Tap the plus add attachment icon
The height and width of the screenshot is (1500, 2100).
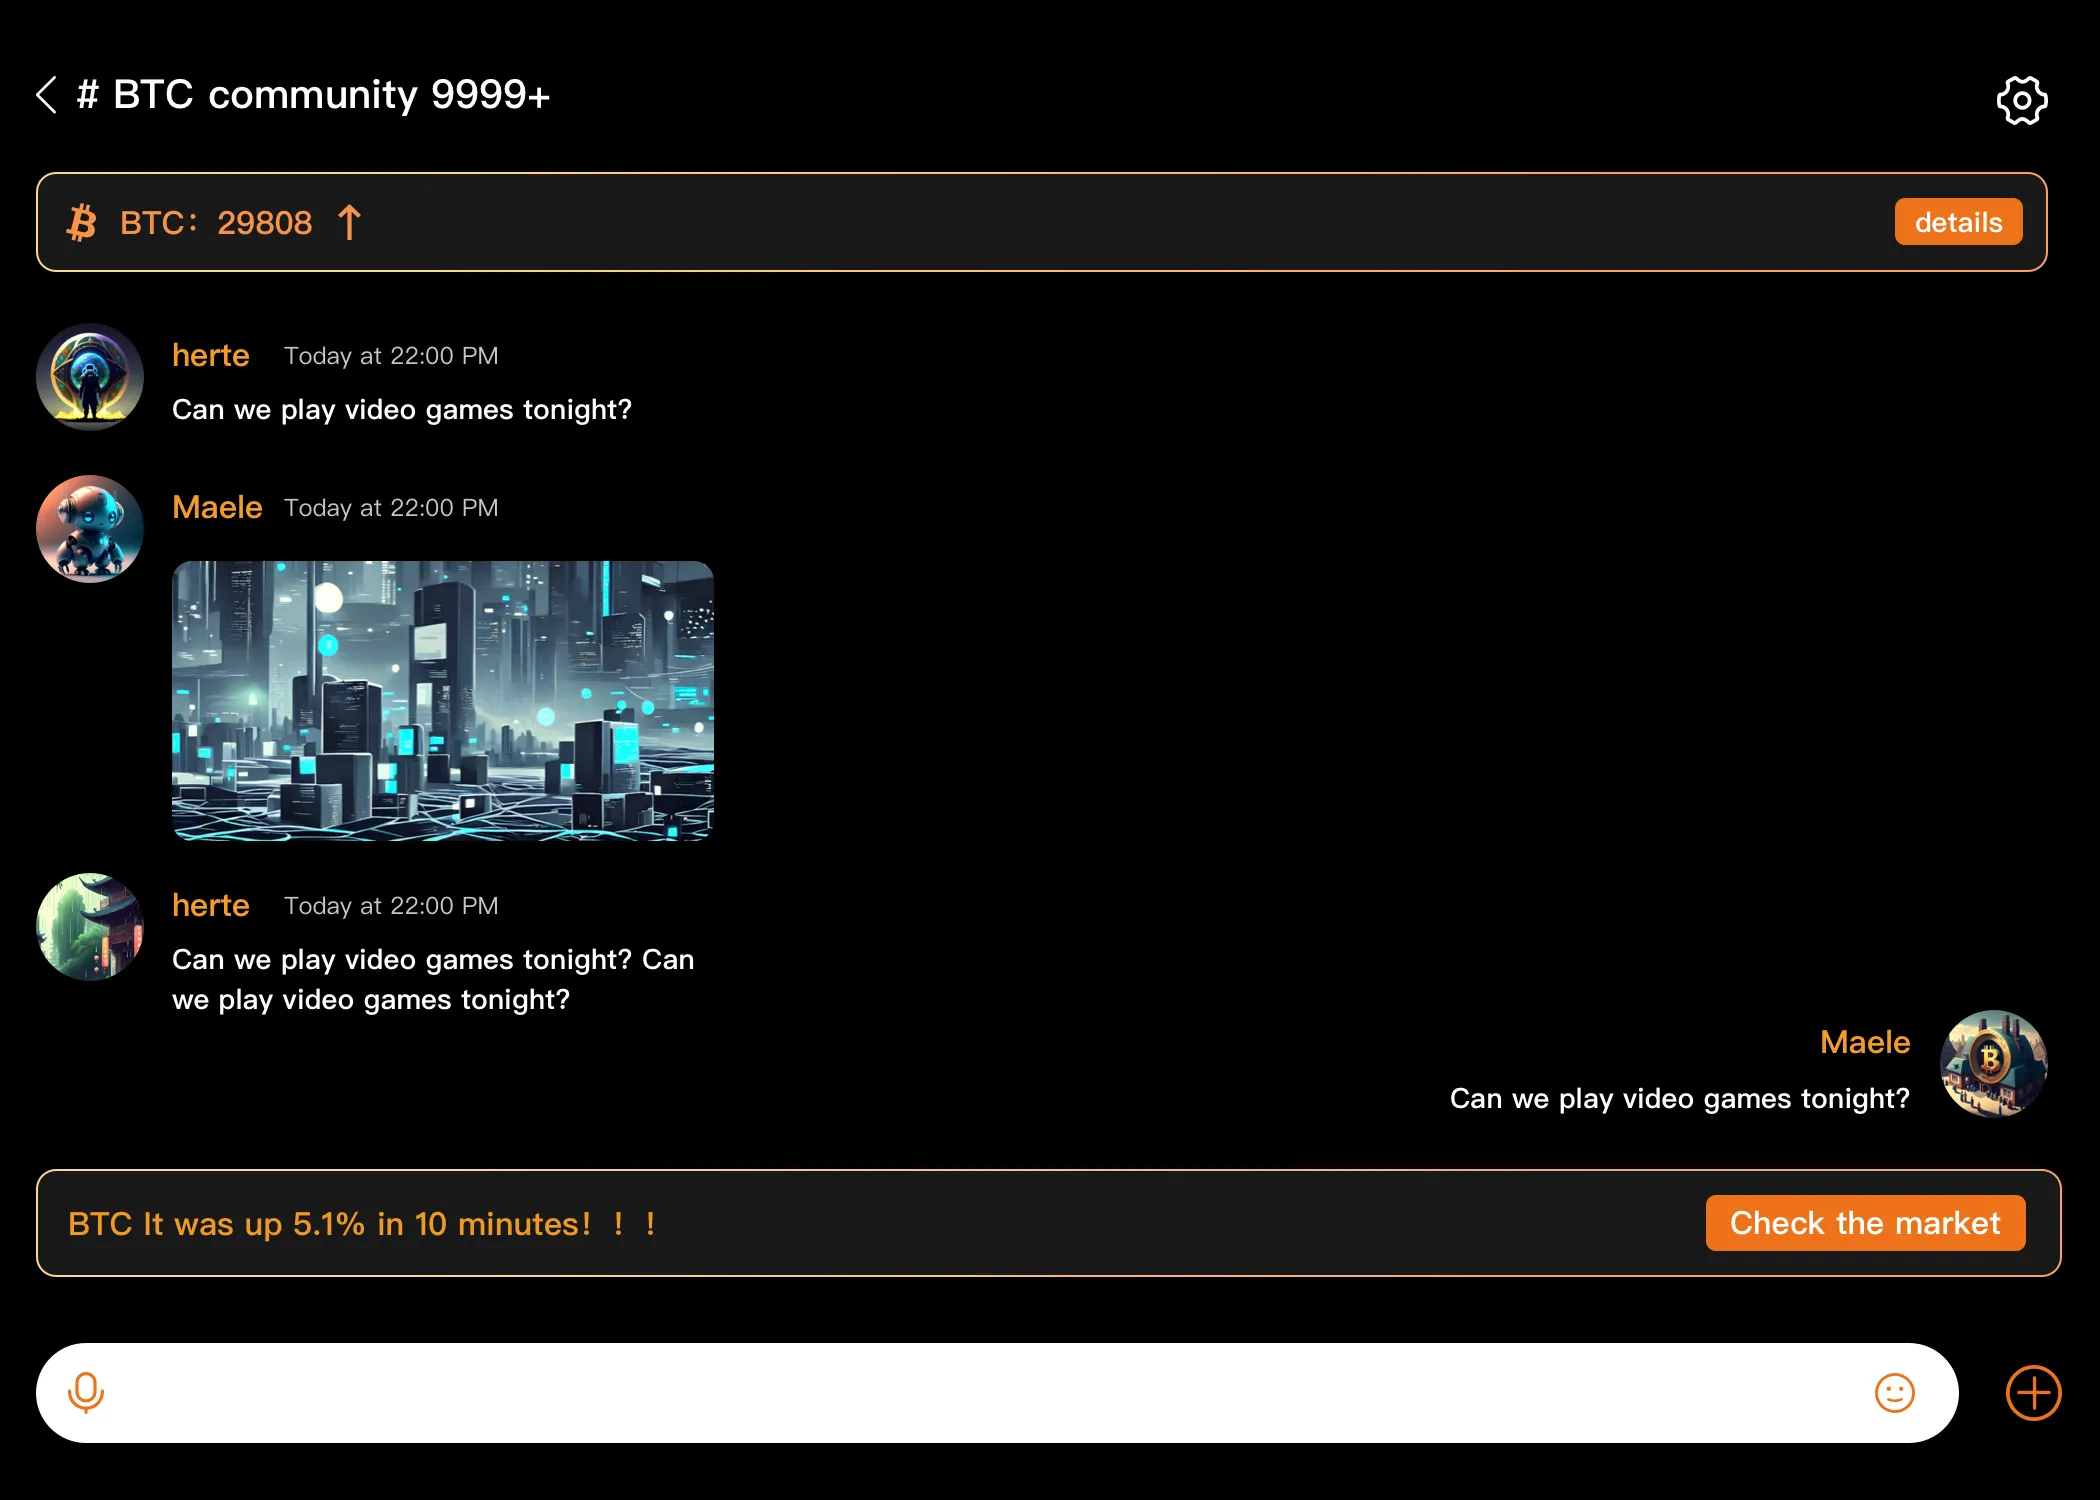(2032, 1393)
